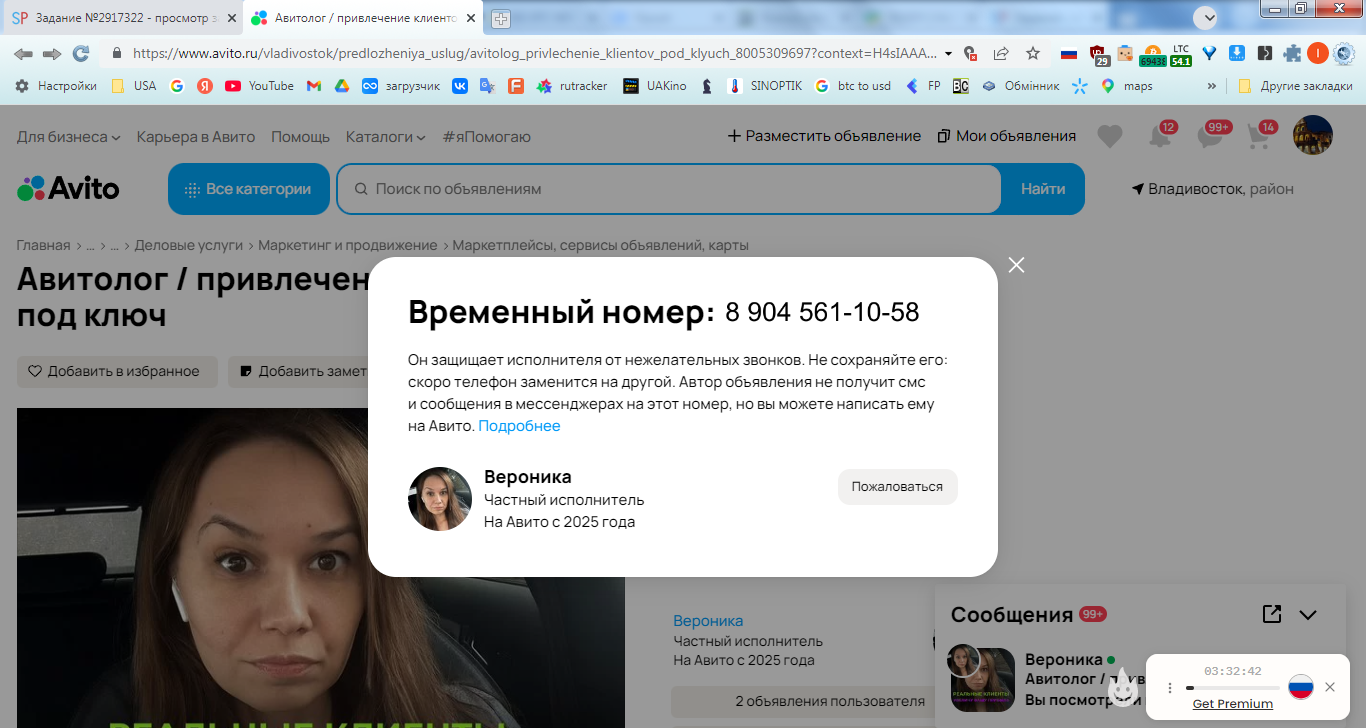The height and width of the screenshot is (728, 1366).
Task: Switch to the Авитолог browser tab
Action: coord(363,19)
